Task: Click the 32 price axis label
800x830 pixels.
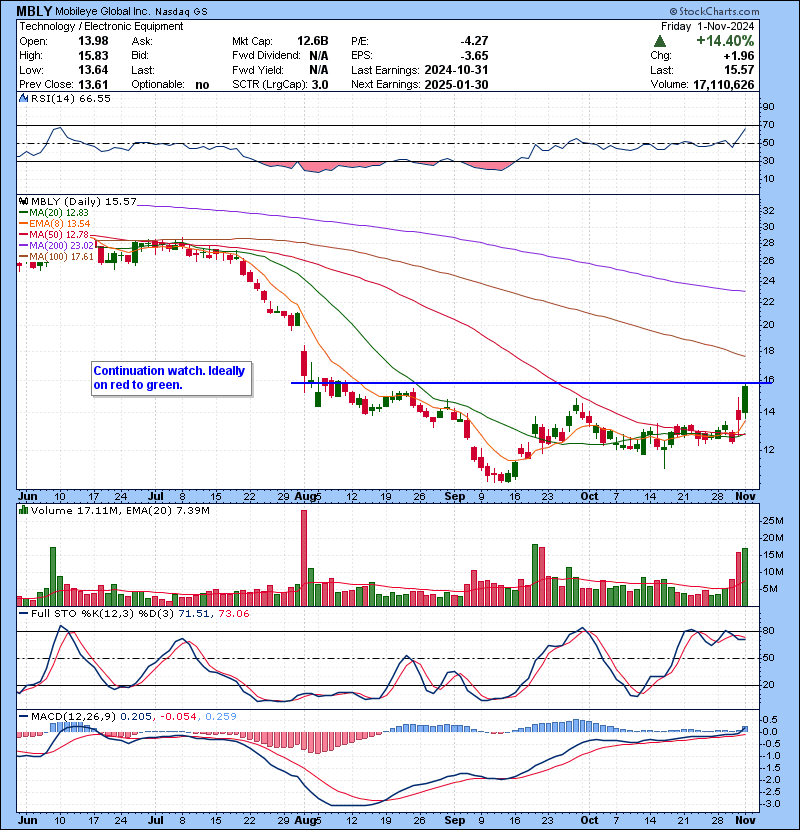Action: 768,211
